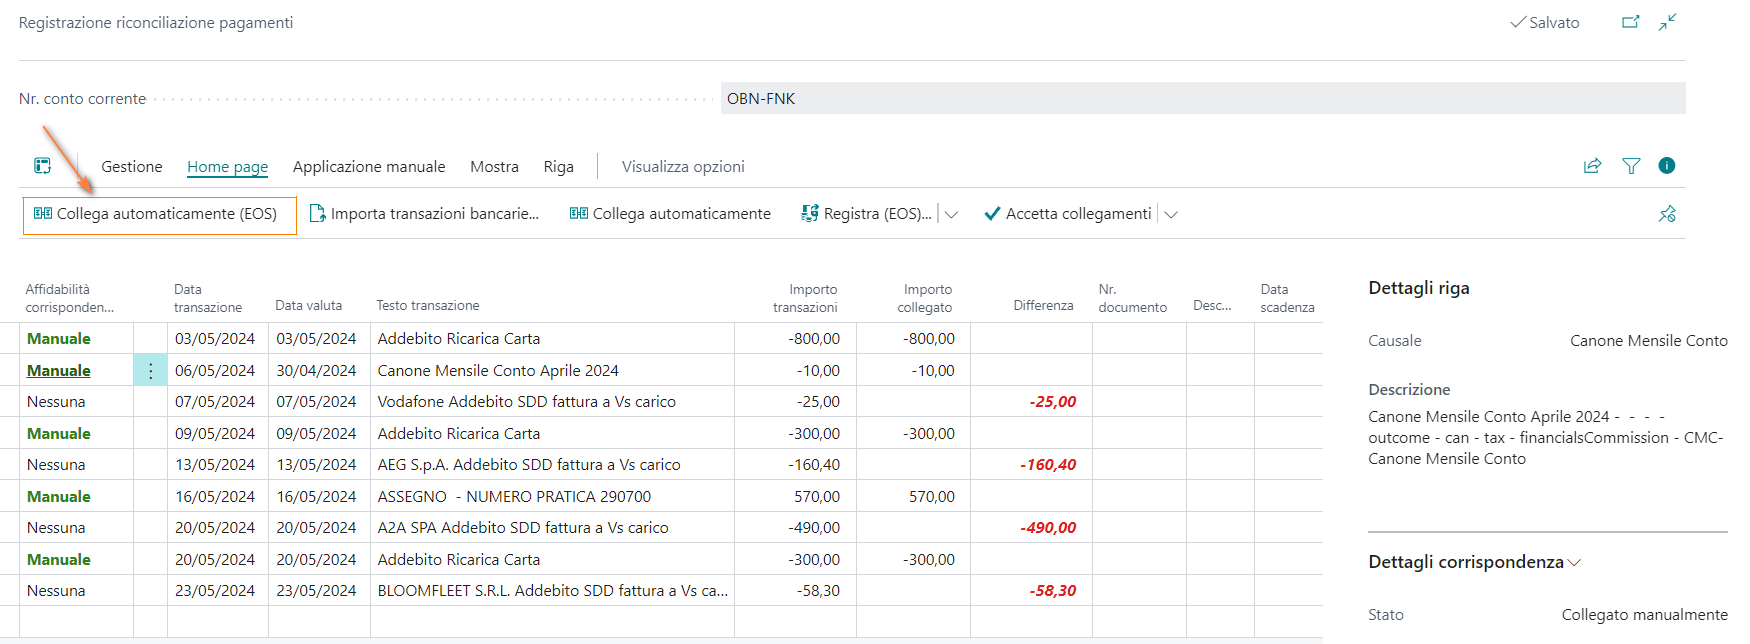Click the Accetta collegamenti checkmark icon
Screen dimensions: 1750x644
pos(992,214)
